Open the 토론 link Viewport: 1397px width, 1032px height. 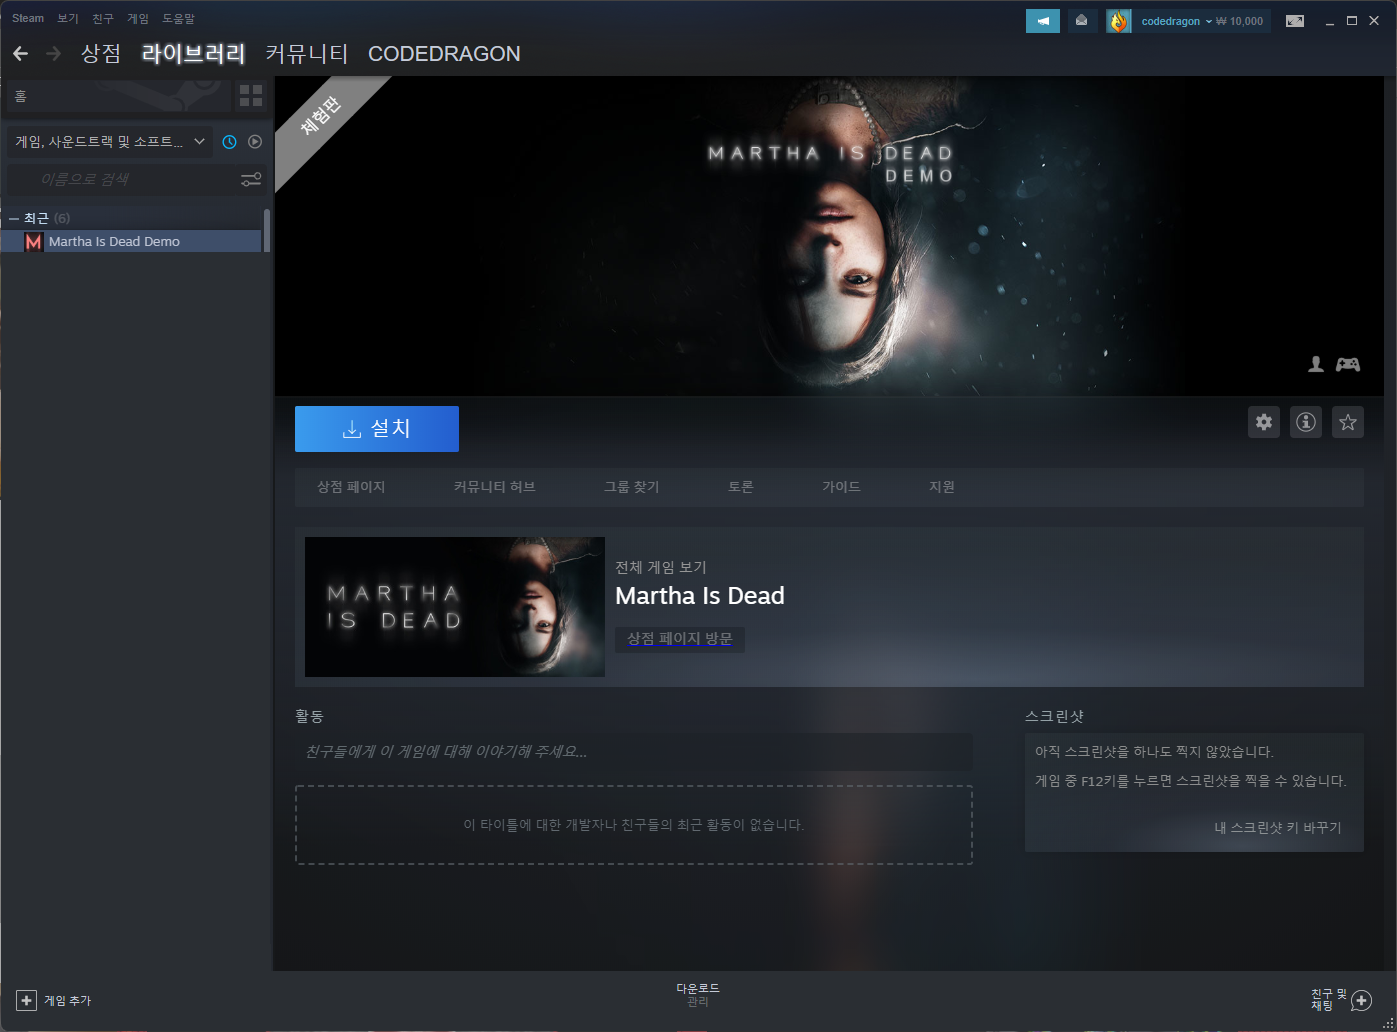[741, 487]
